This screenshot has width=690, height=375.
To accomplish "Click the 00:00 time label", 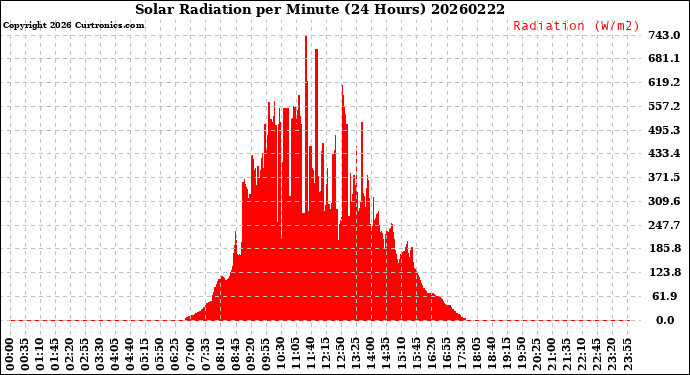I will coord(10,355).
